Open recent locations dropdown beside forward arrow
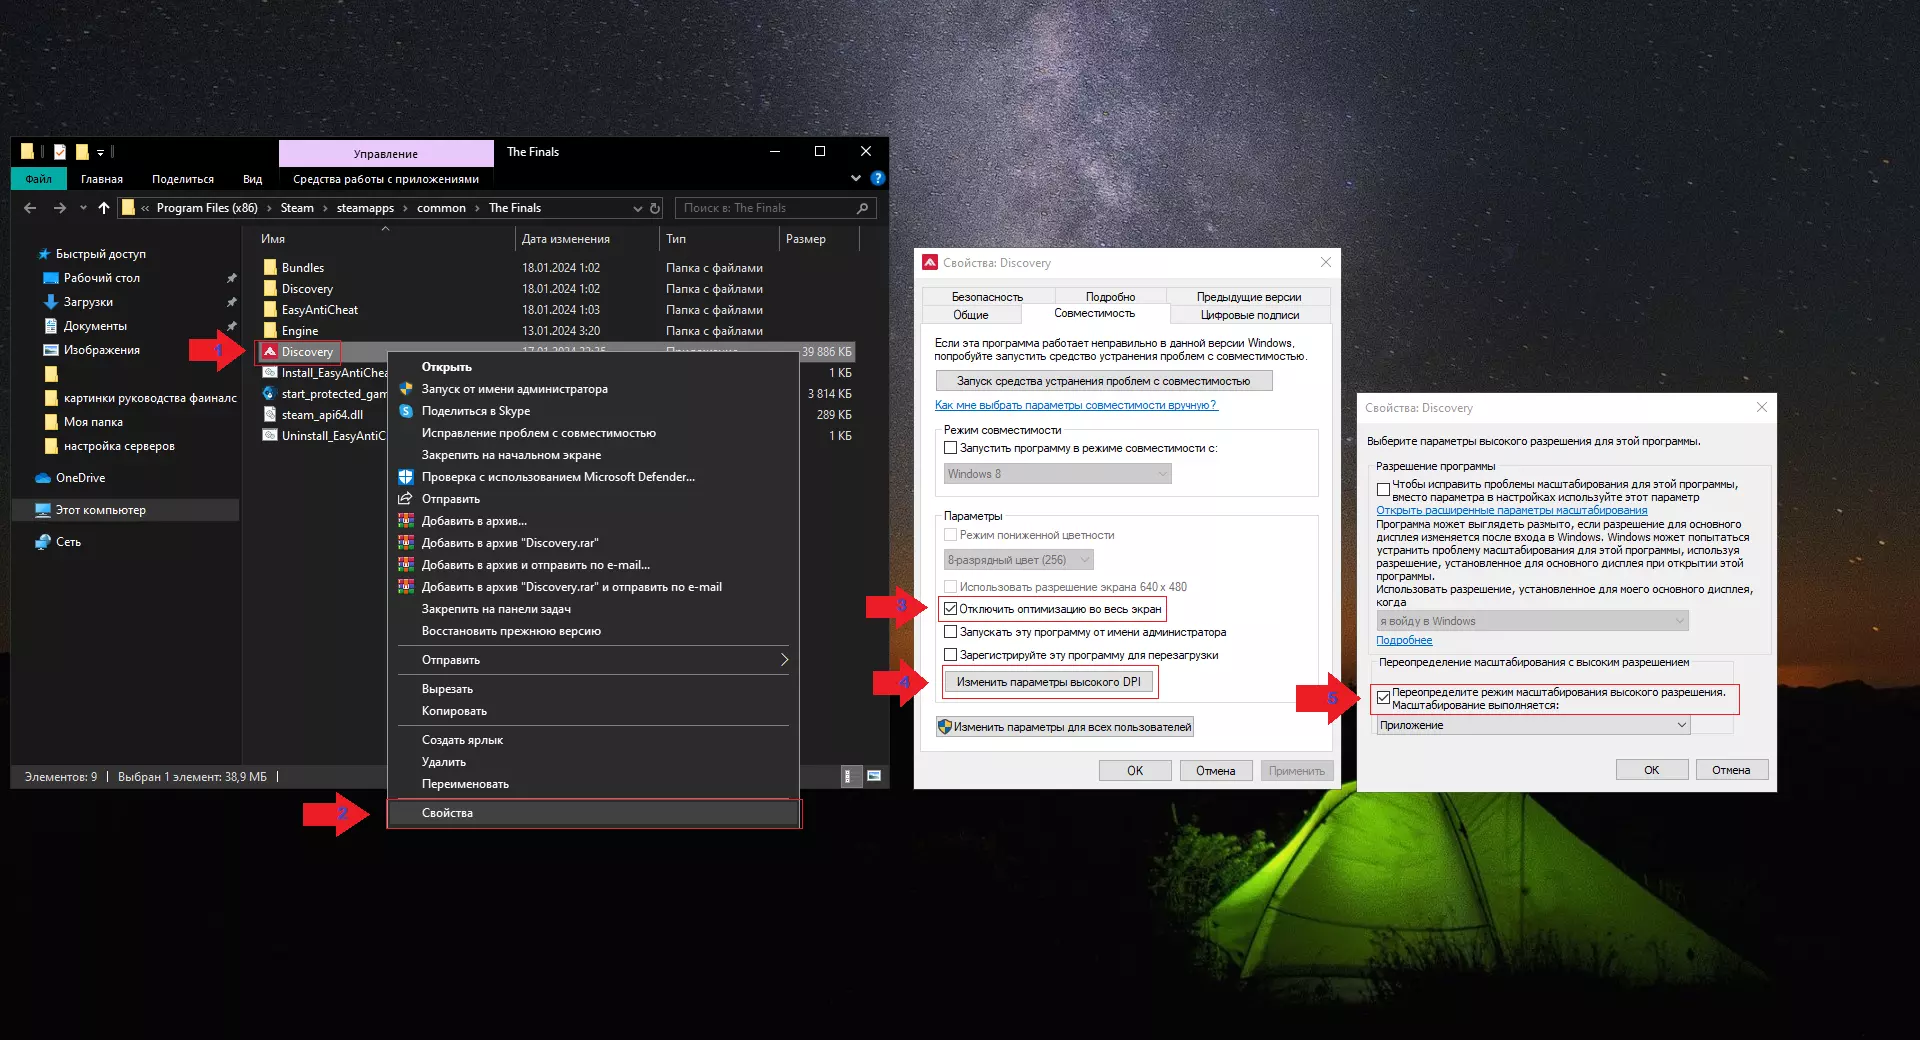 pyautogui.click(x=83, y=208)
